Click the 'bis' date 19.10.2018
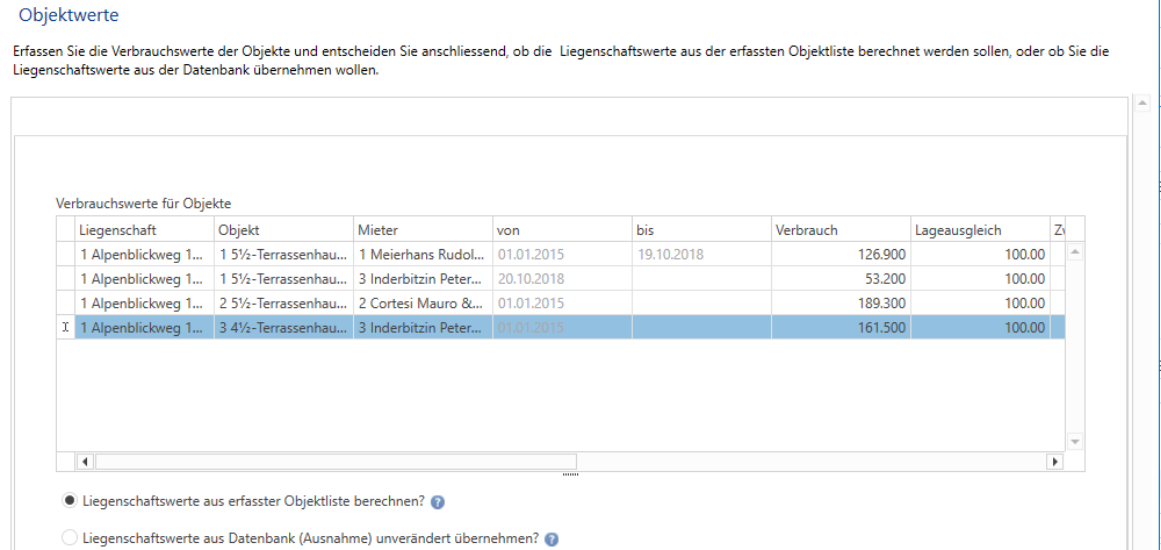 coord(701,255)
